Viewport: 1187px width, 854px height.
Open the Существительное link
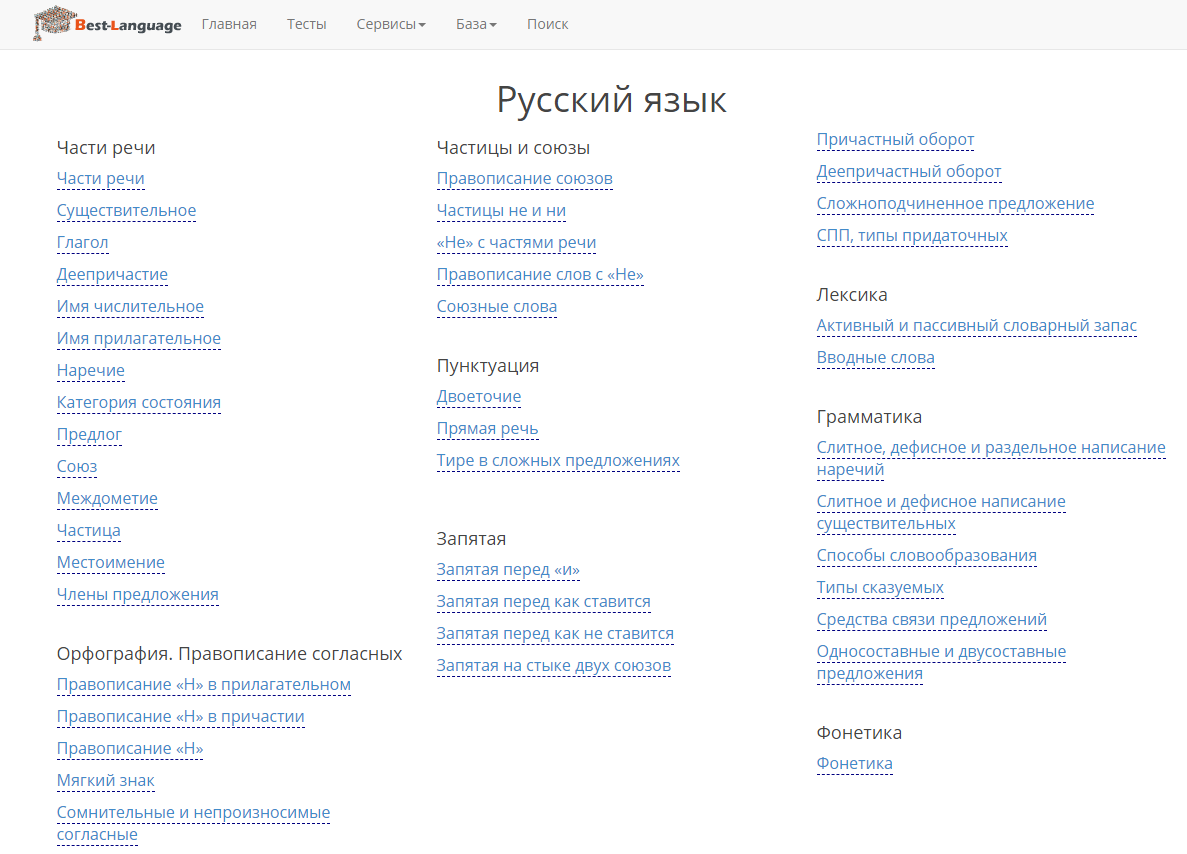(126, 211)
